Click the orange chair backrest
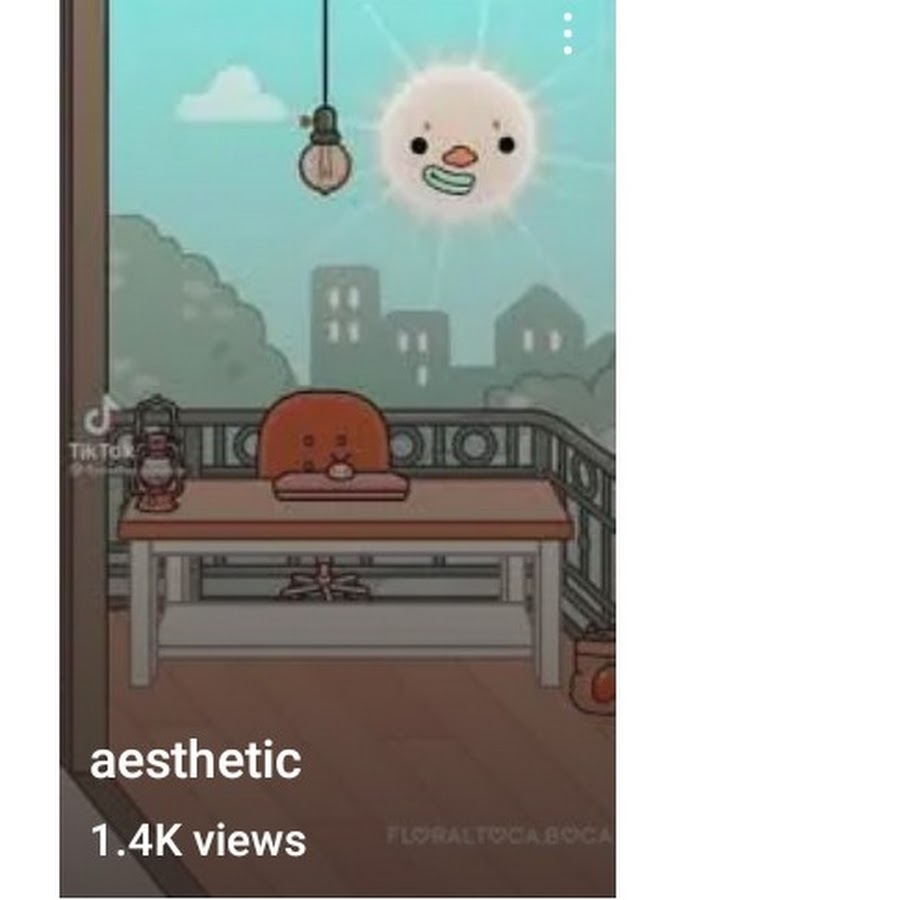The width and height of the screenshot is (900, 900). [325, 432]
